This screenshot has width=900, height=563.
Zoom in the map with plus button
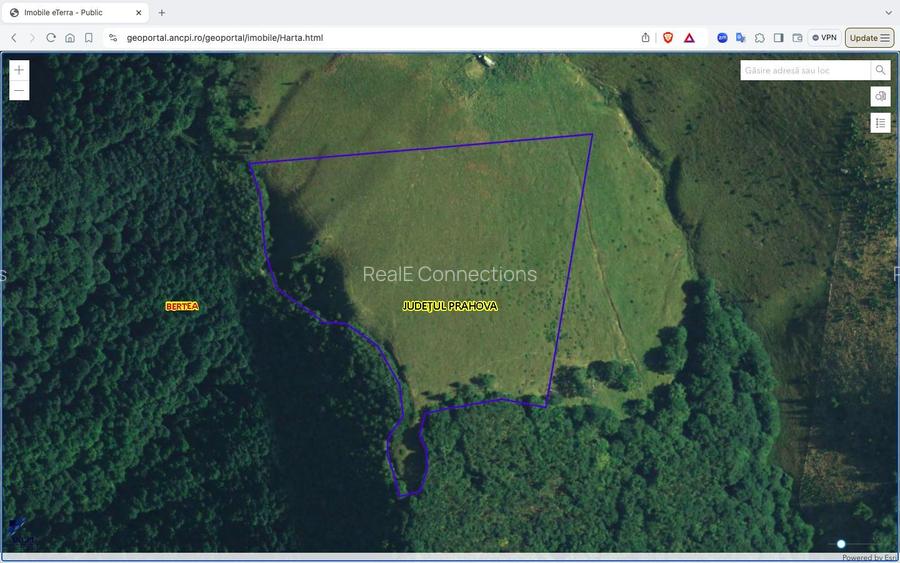19,70
